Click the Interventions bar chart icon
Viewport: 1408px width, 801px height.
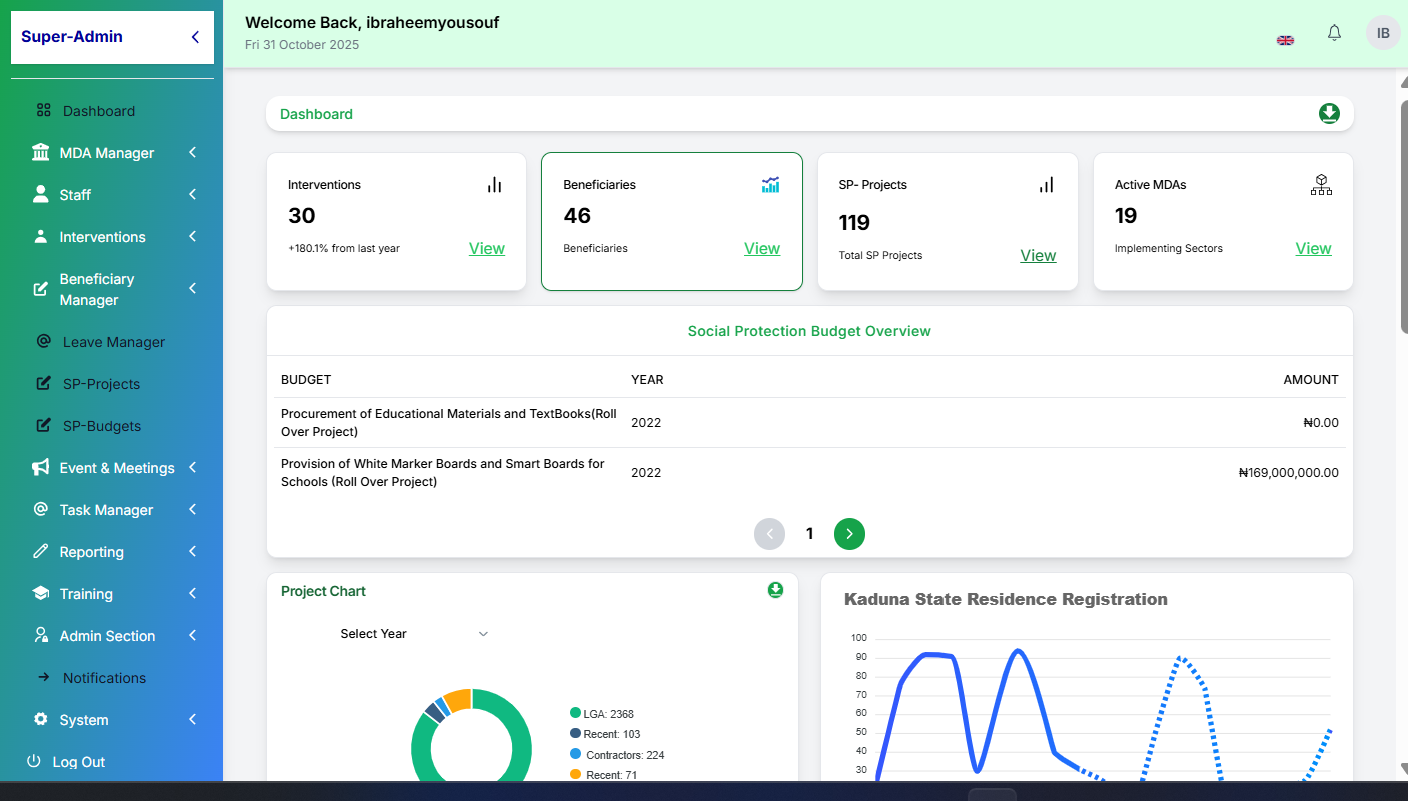click(494, 185)
